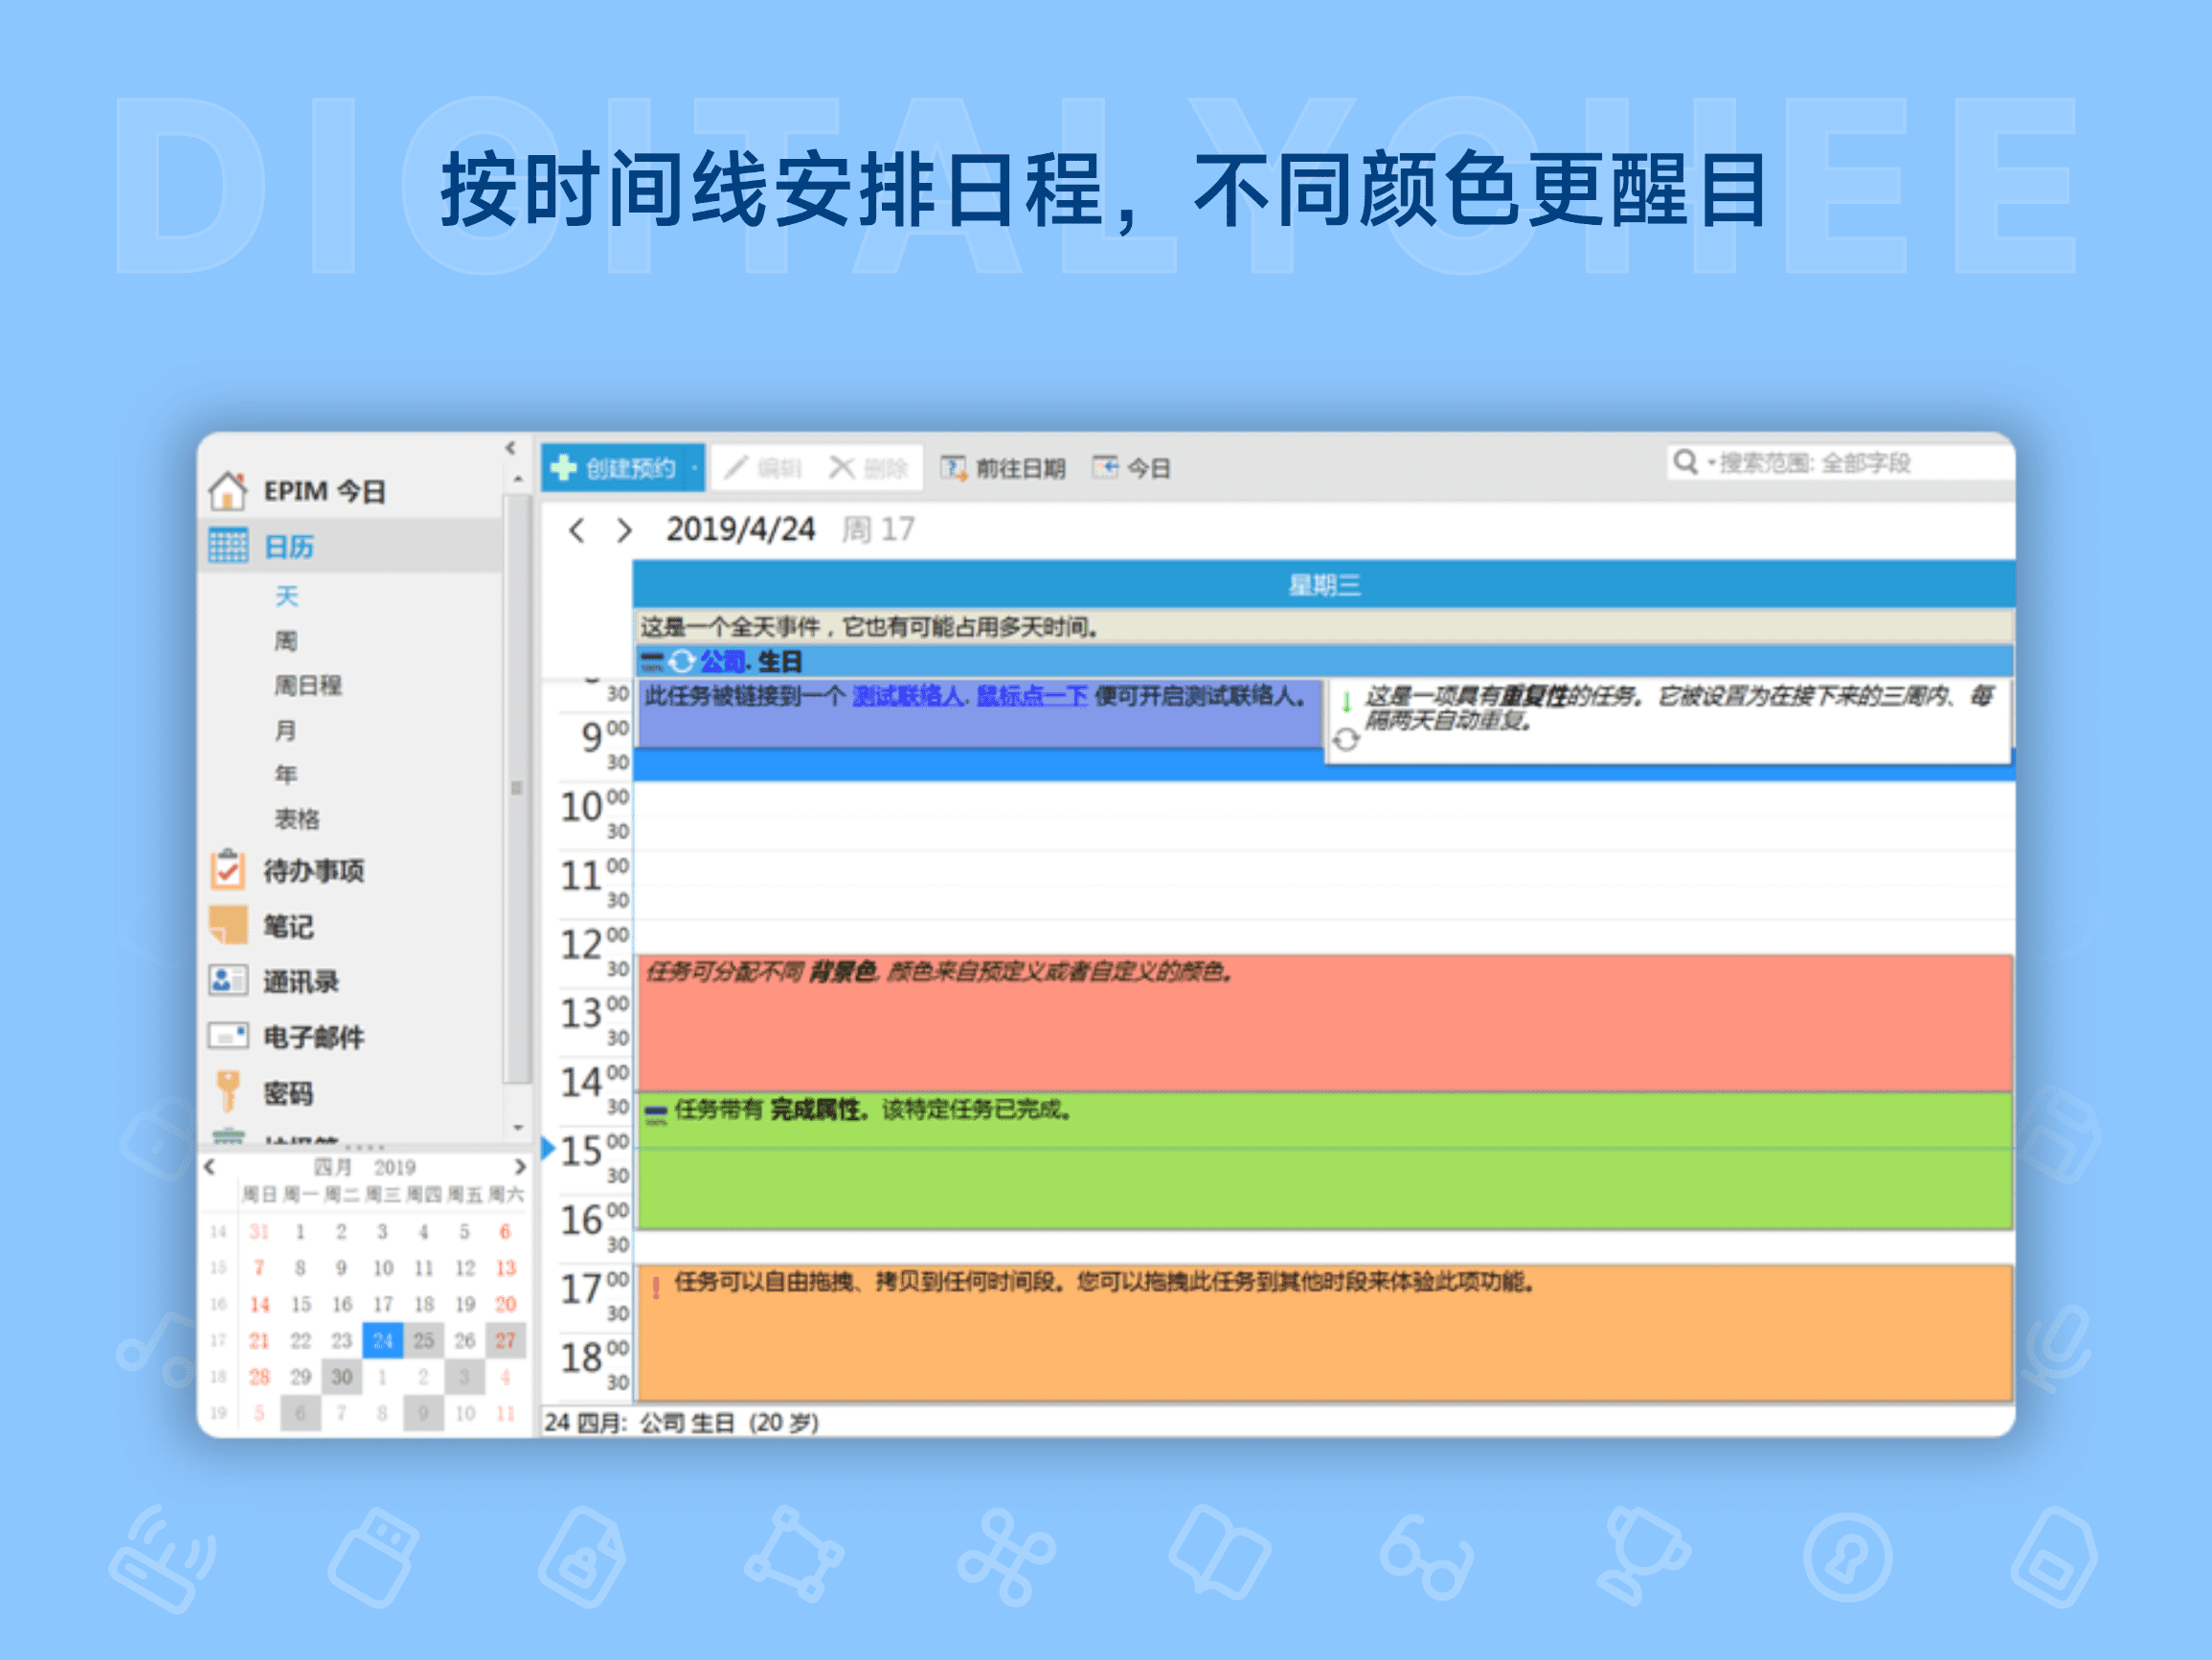Viewport: 2212px width, 1660px height.
Task: Open the 待办事项 to-do list
Action: 313,871
